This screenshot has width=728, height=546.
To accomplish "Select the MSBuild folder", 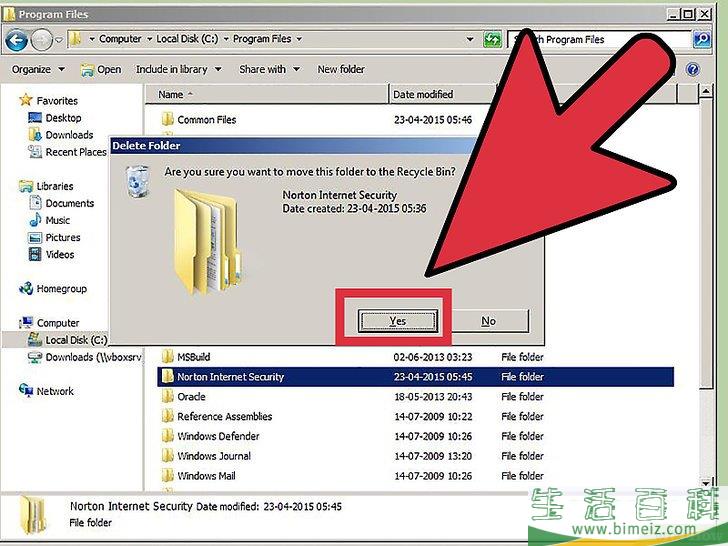I will coord(194,357).
